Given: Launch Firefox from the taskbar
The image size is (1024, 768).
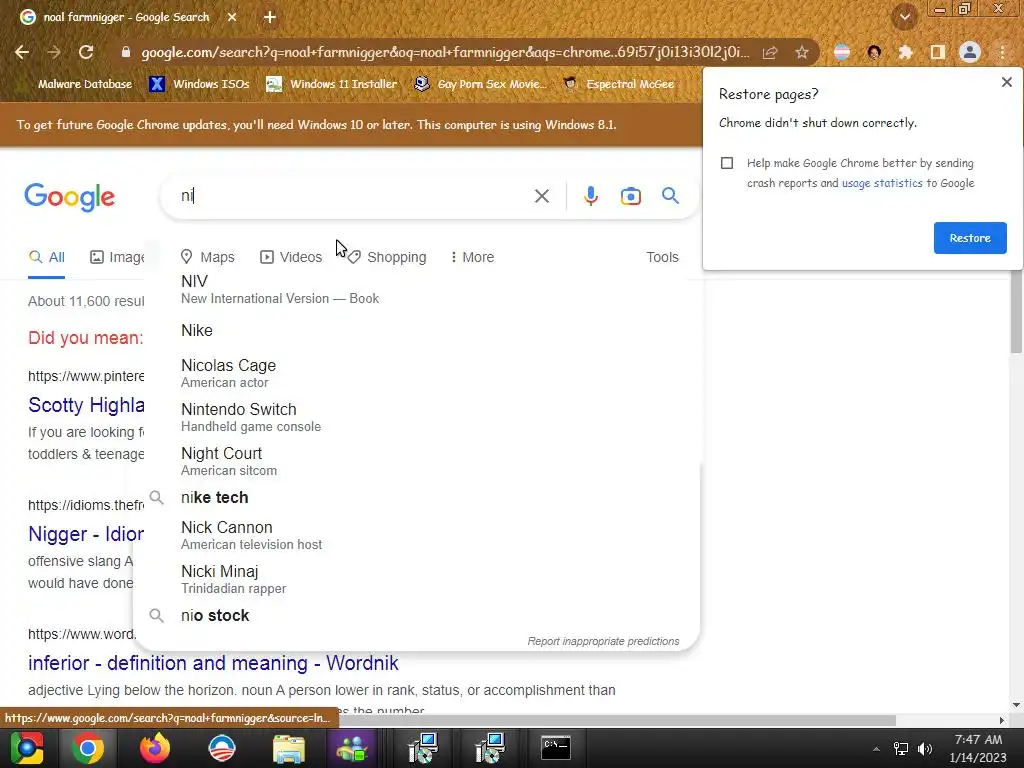Looking at the screenshot, I should [155, 748].
